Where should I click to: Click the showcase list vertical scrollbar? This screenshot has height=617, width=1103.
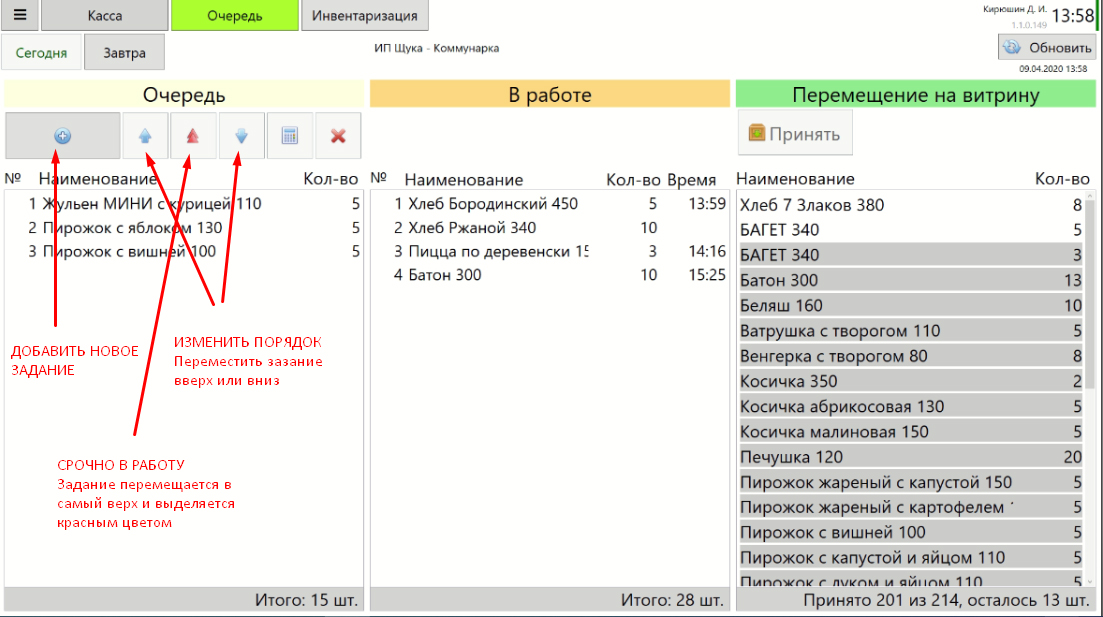point(1096,290)
